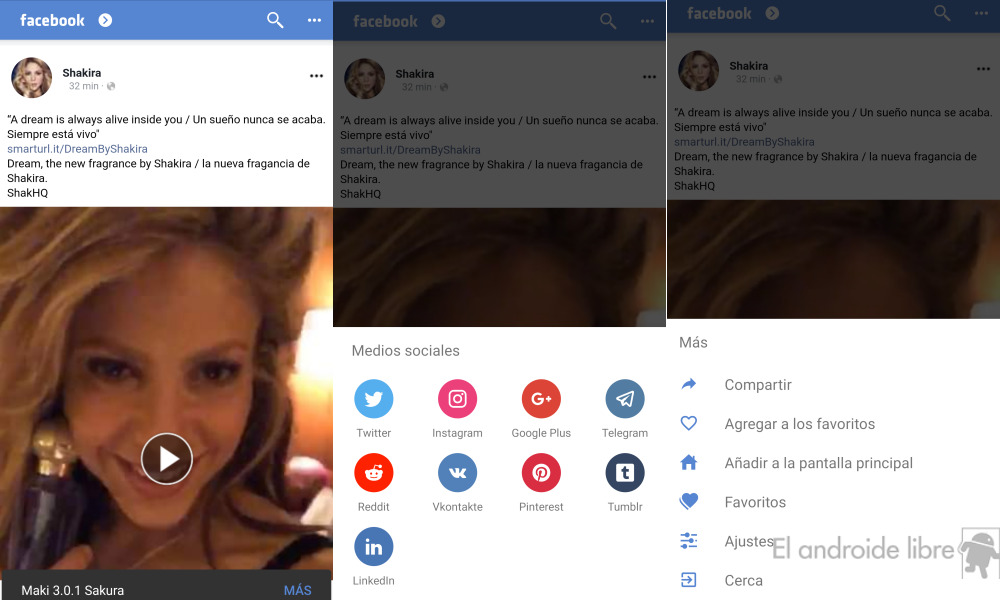Tap the Tumblr icon

(625, 472)
